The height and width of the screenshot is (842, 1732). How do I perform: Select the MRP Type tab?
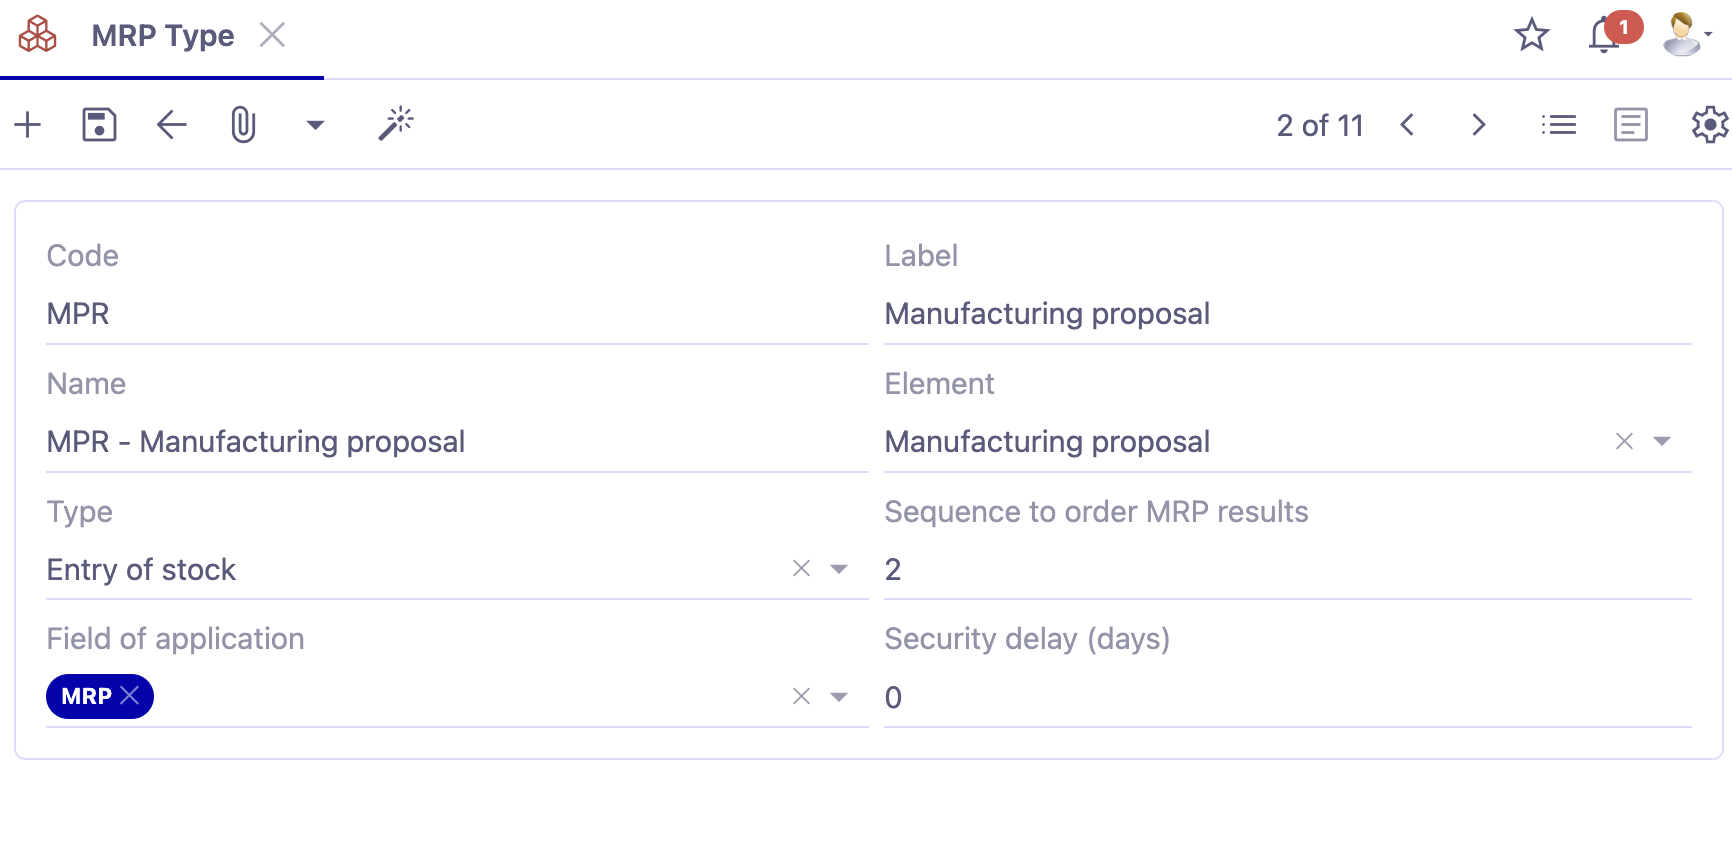pos(162,35)
